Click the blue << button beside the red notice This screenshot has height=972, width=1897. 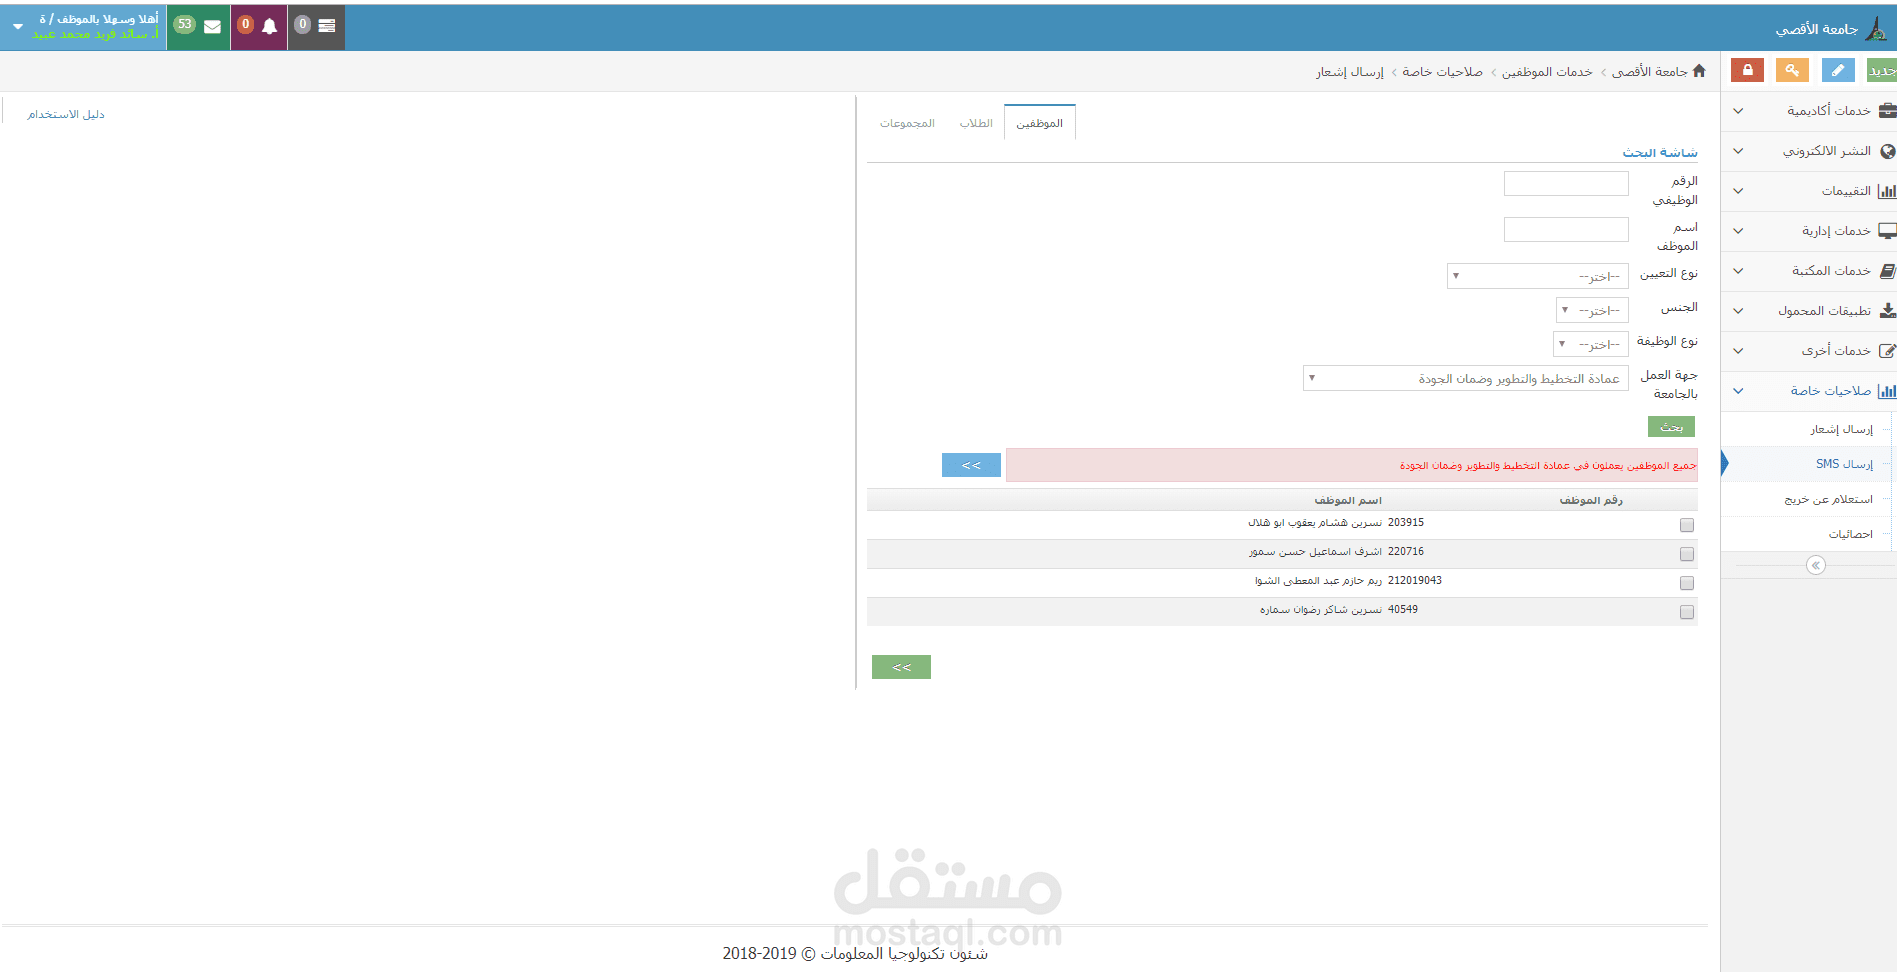coord(971,465)
